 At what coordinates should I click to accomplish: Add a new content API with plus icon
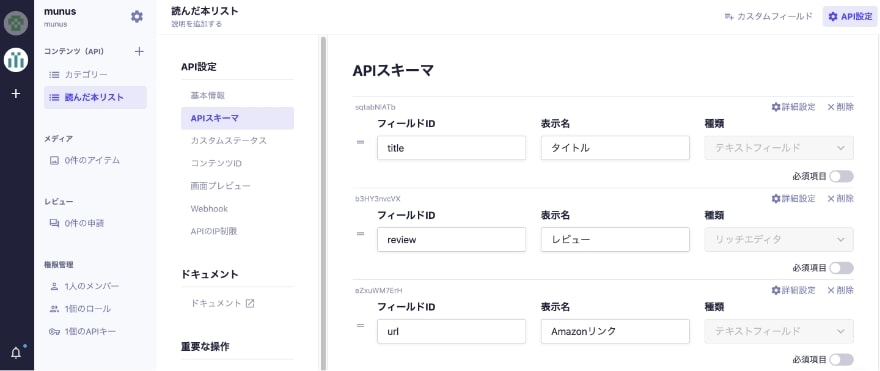[x=140, y=52]
